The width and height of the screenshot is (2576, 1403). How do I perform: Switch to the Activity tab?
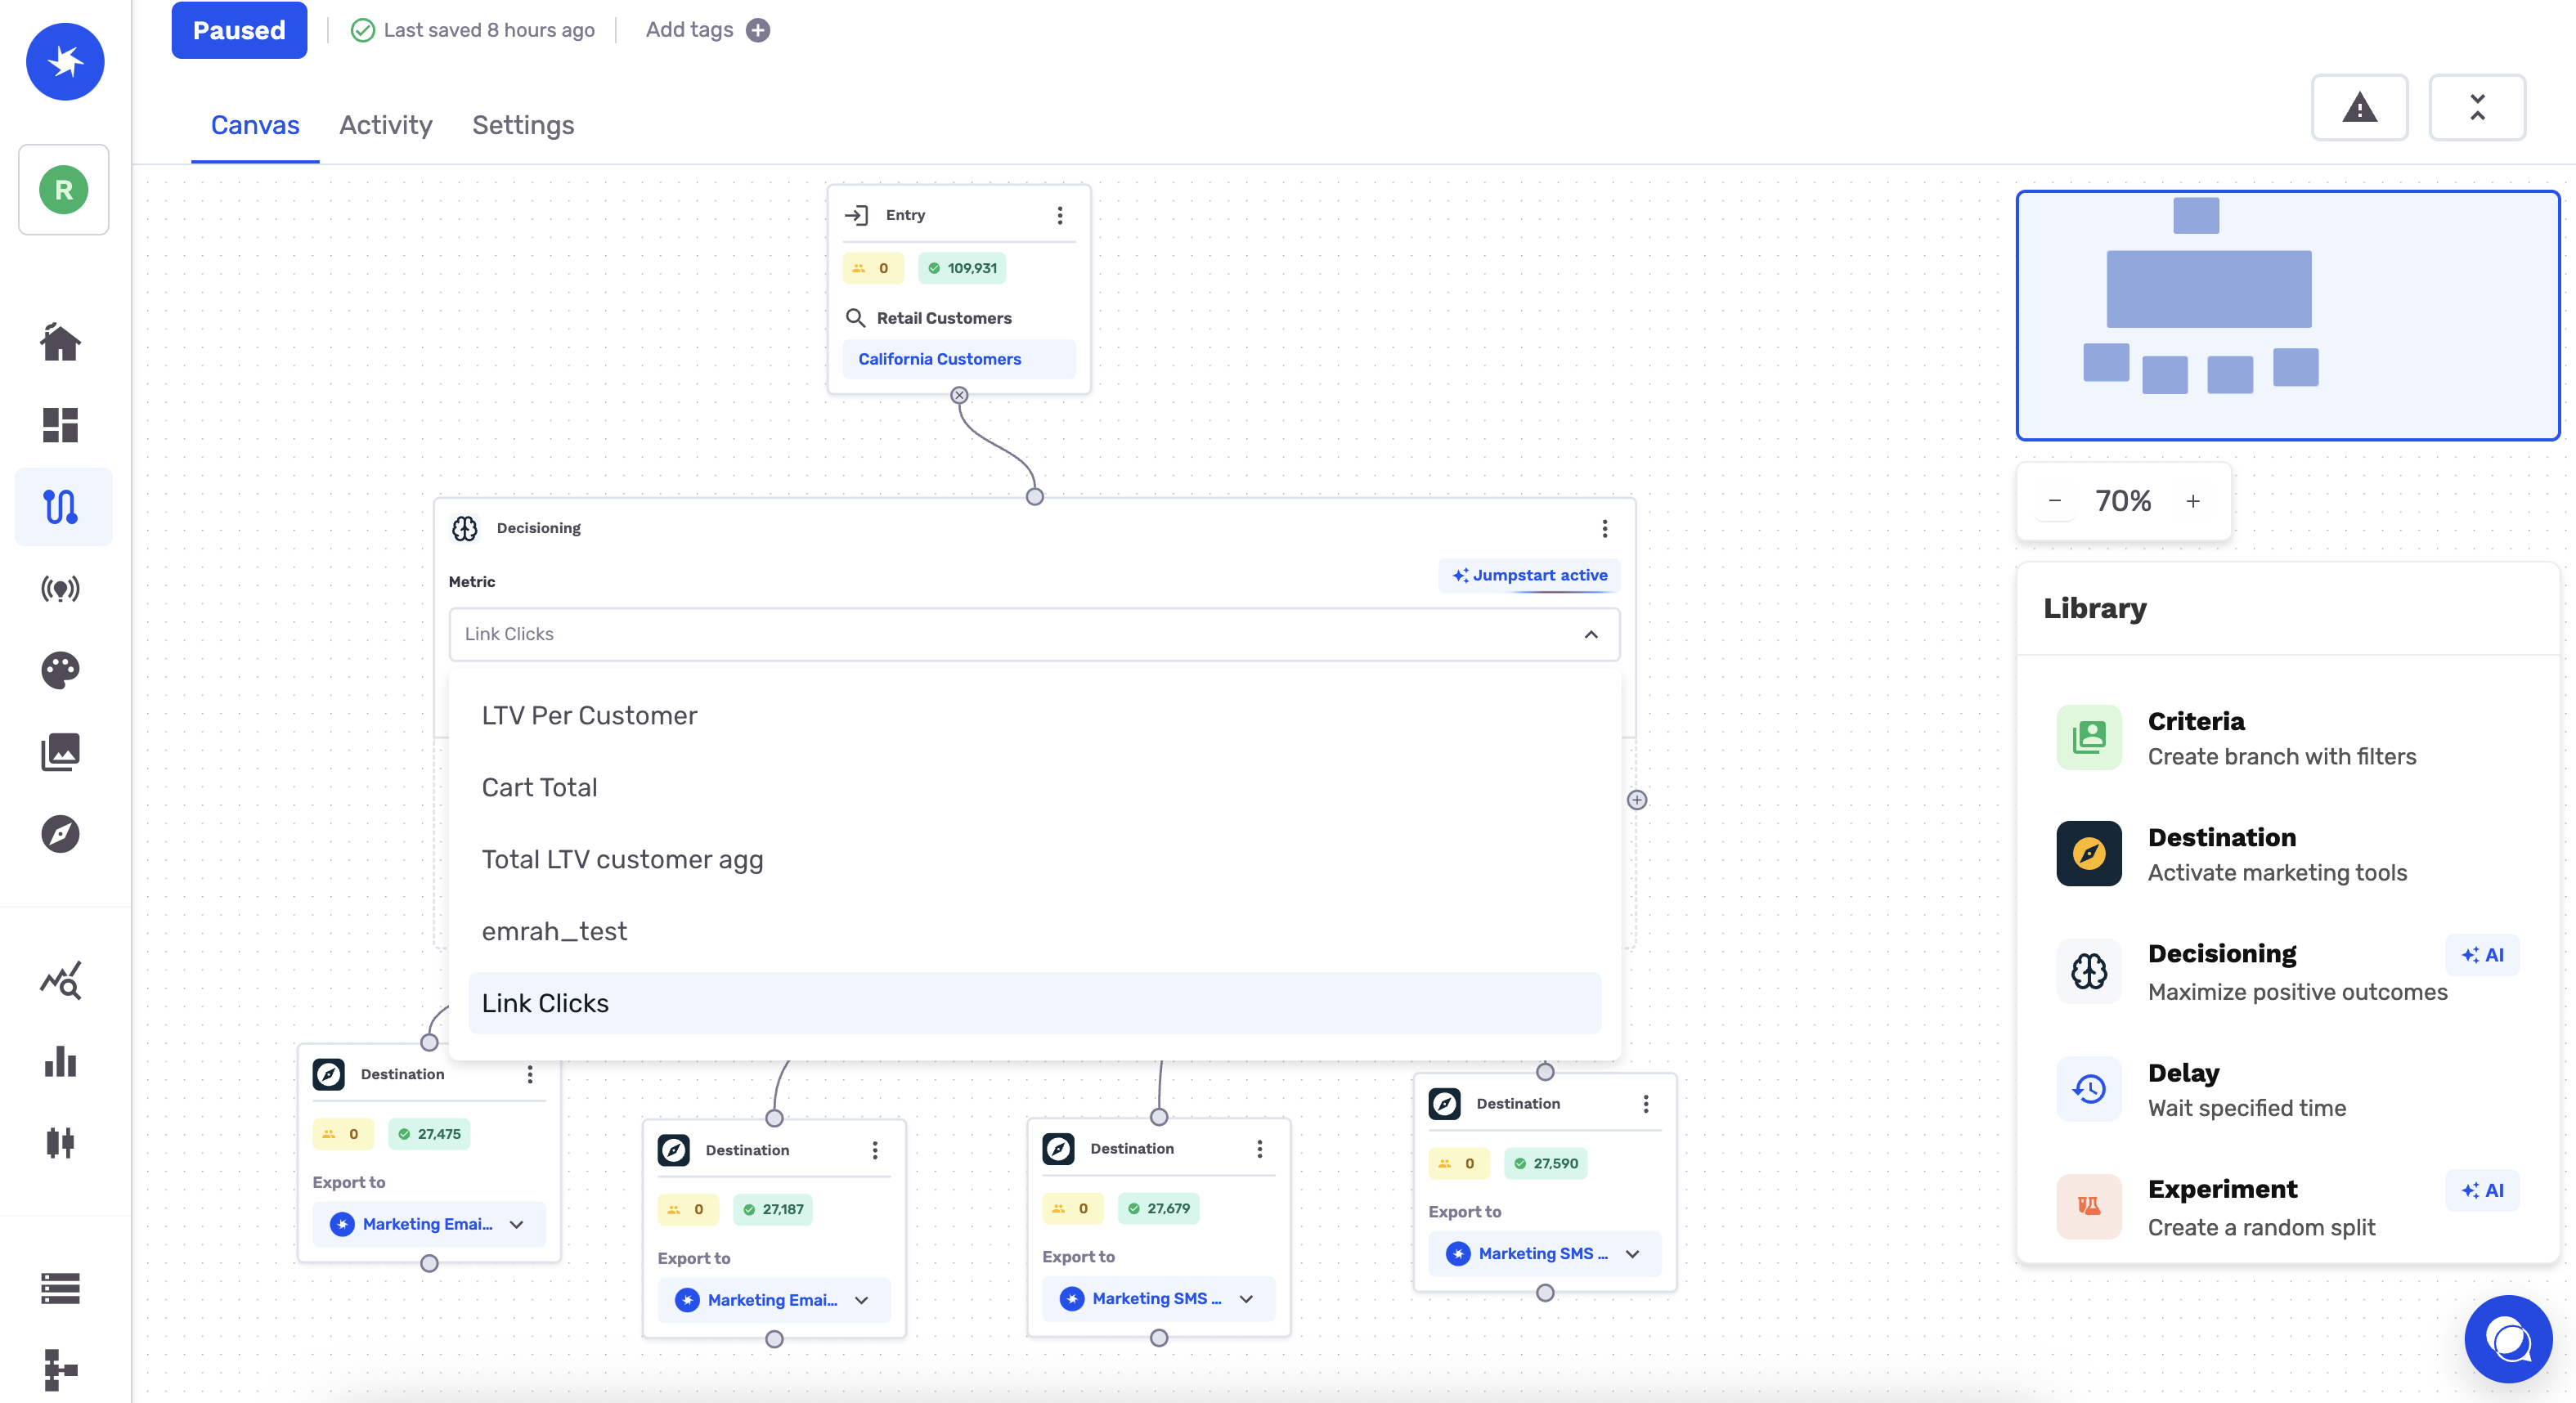point(386,125)
